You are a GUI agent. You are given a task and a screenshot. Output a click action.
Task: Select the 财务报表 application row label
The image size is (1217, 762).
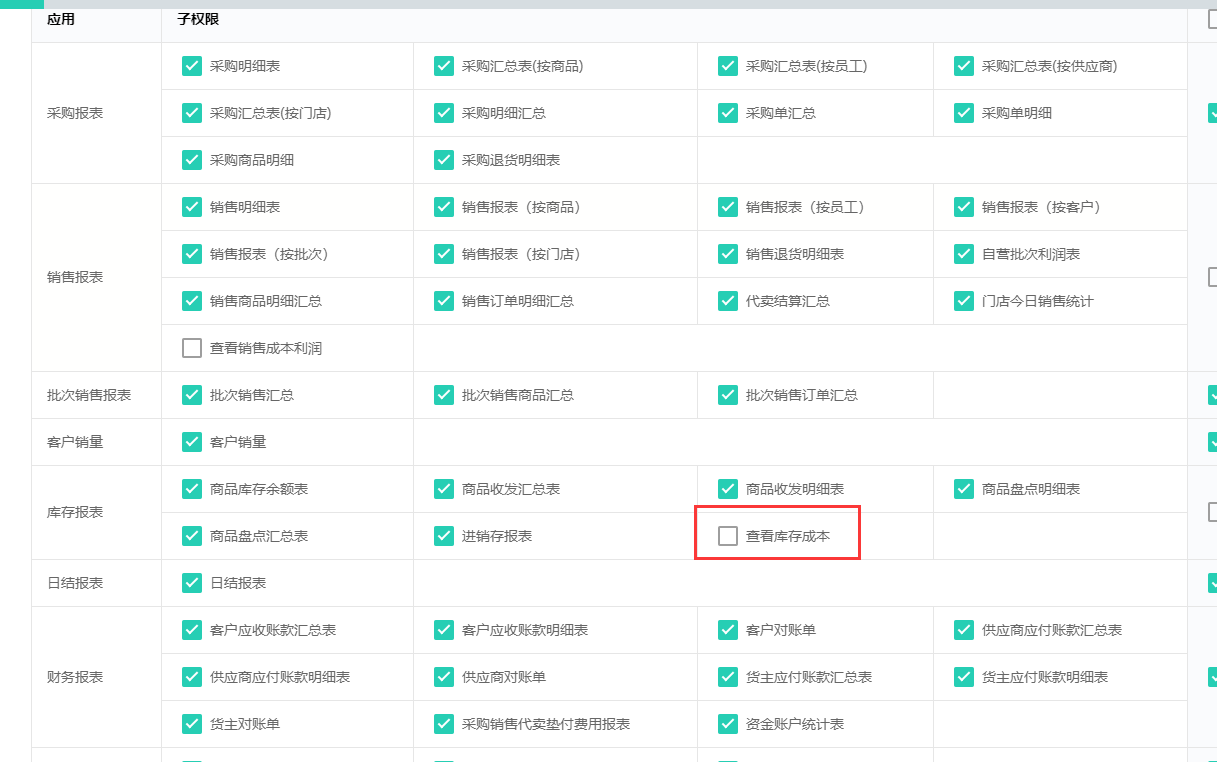coord(75,677)
